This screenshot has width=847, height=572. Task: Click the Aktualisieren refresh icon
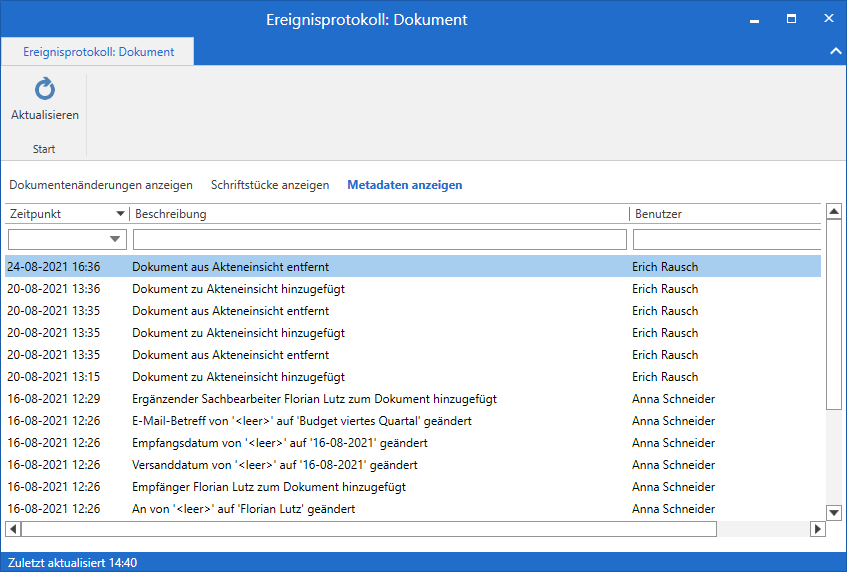[45, 90]
